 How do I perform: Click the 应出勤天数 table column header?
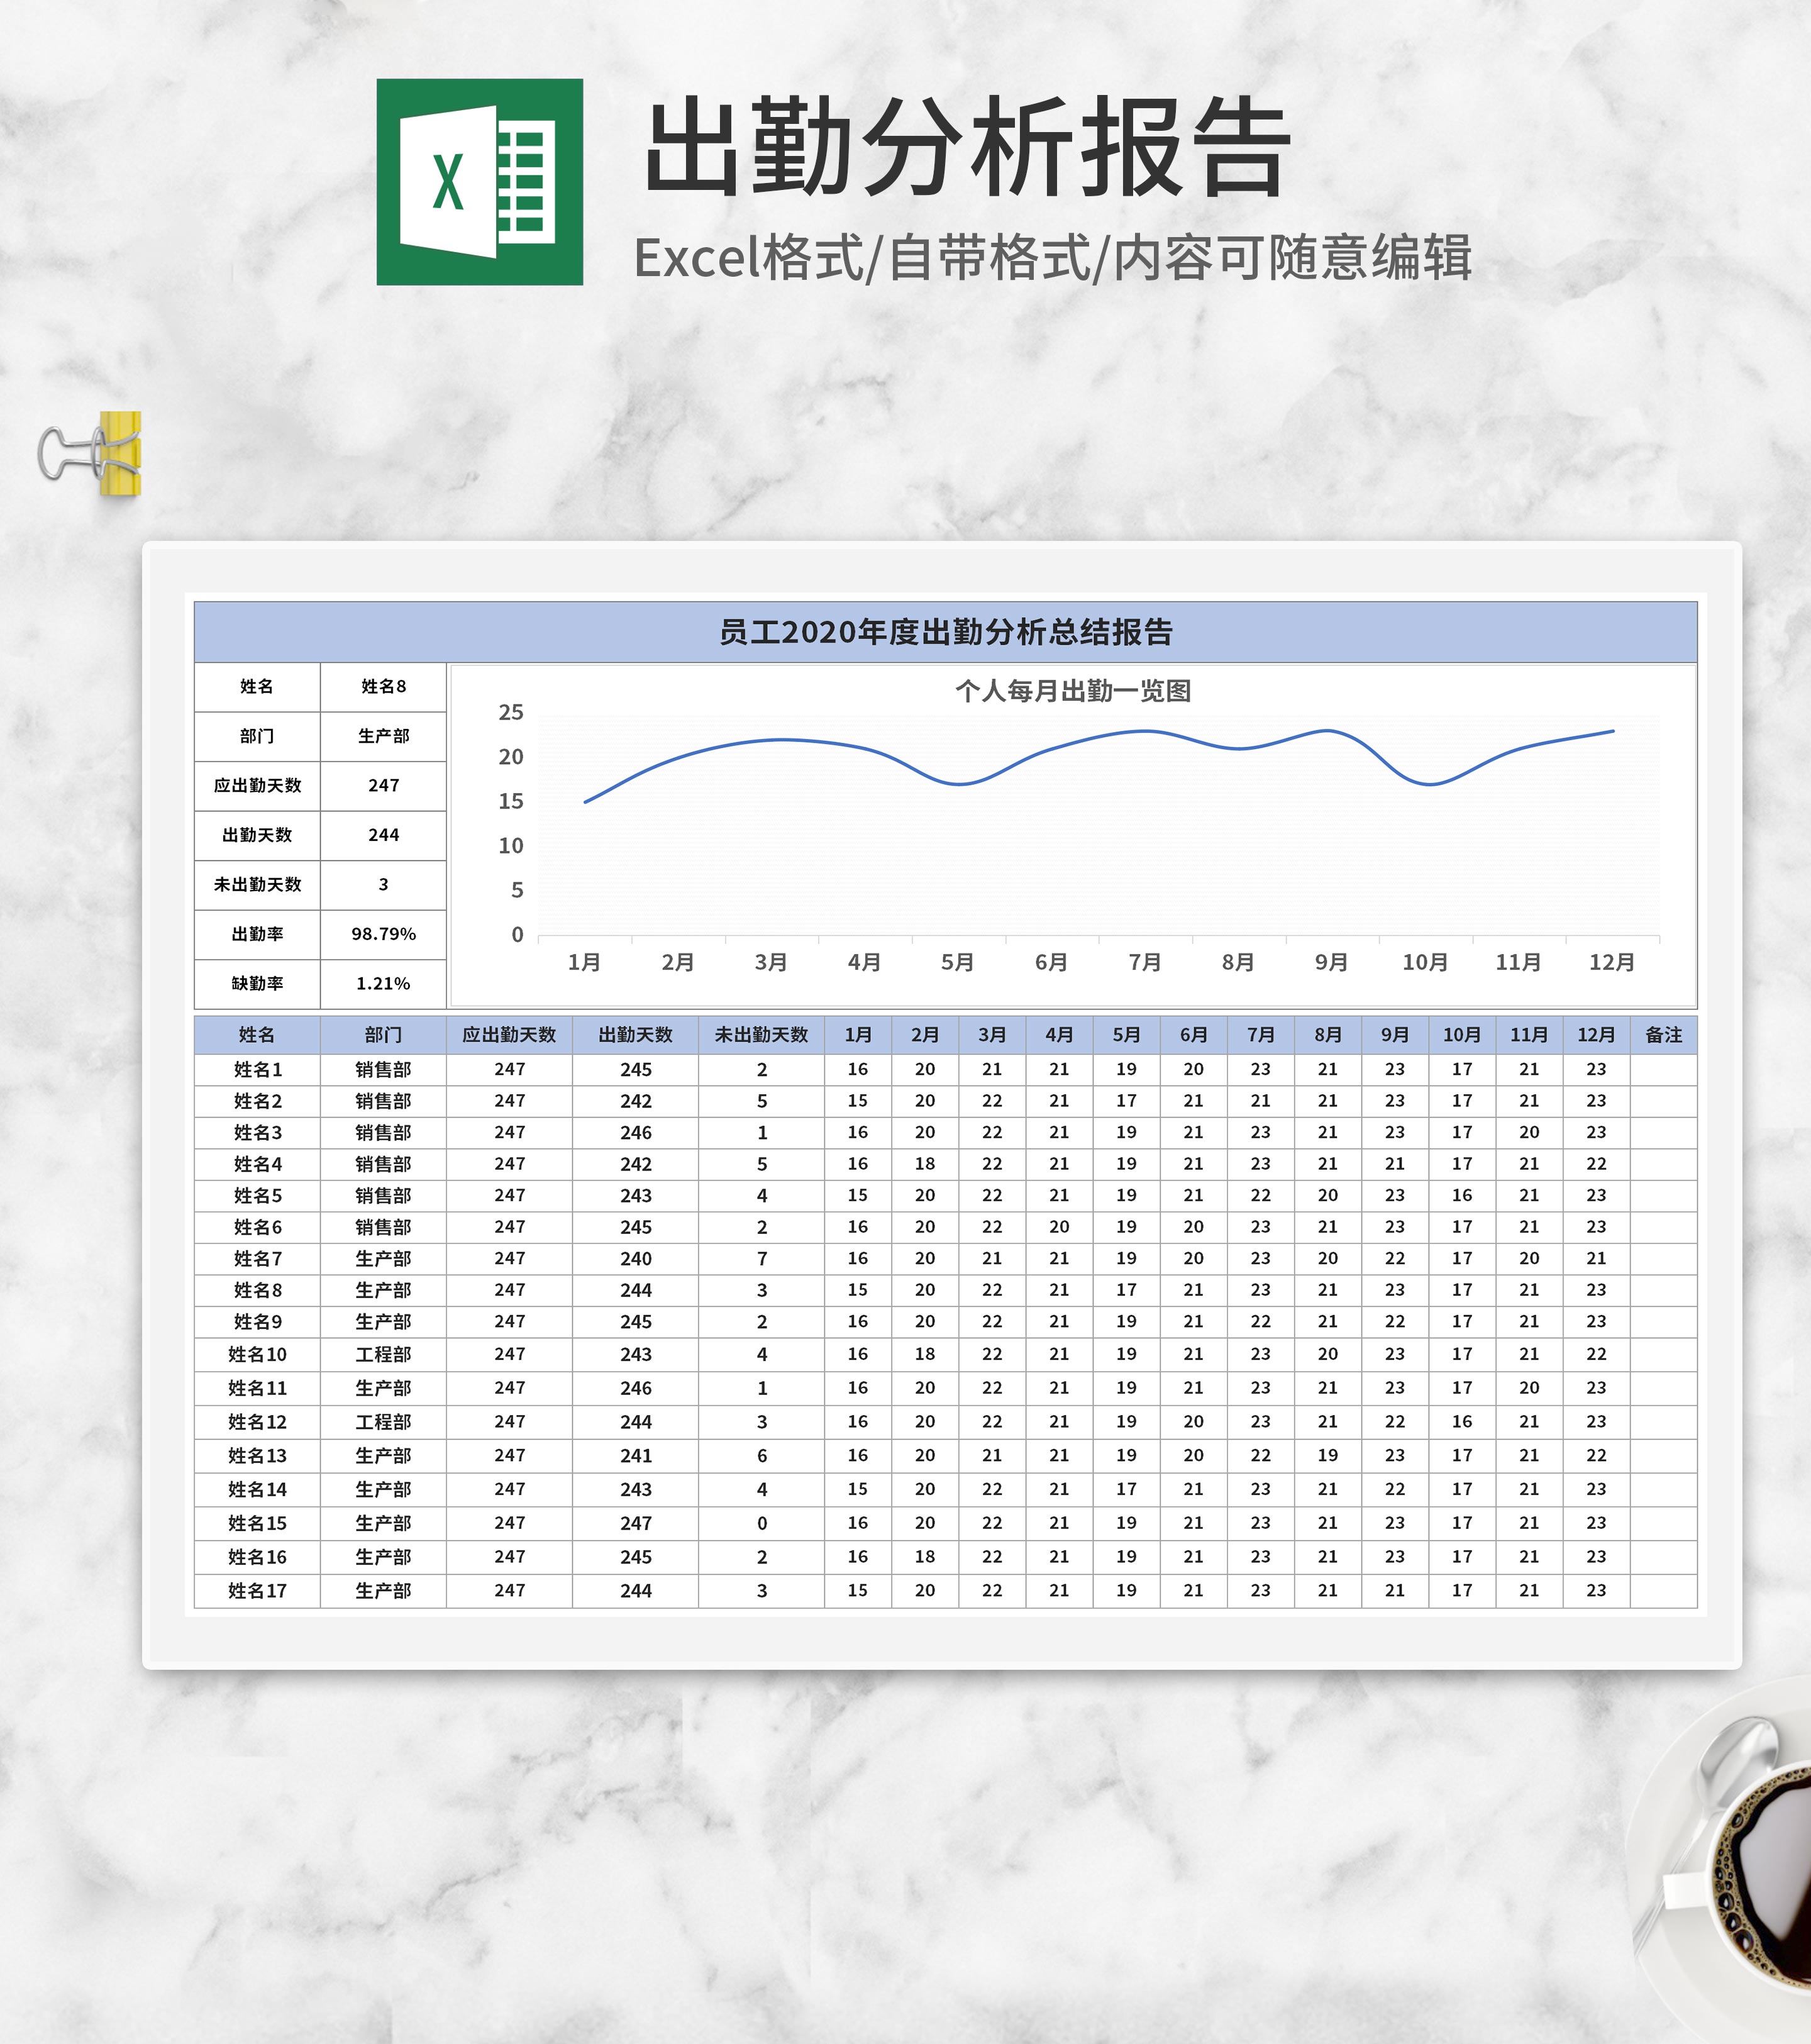[509, 1035]
